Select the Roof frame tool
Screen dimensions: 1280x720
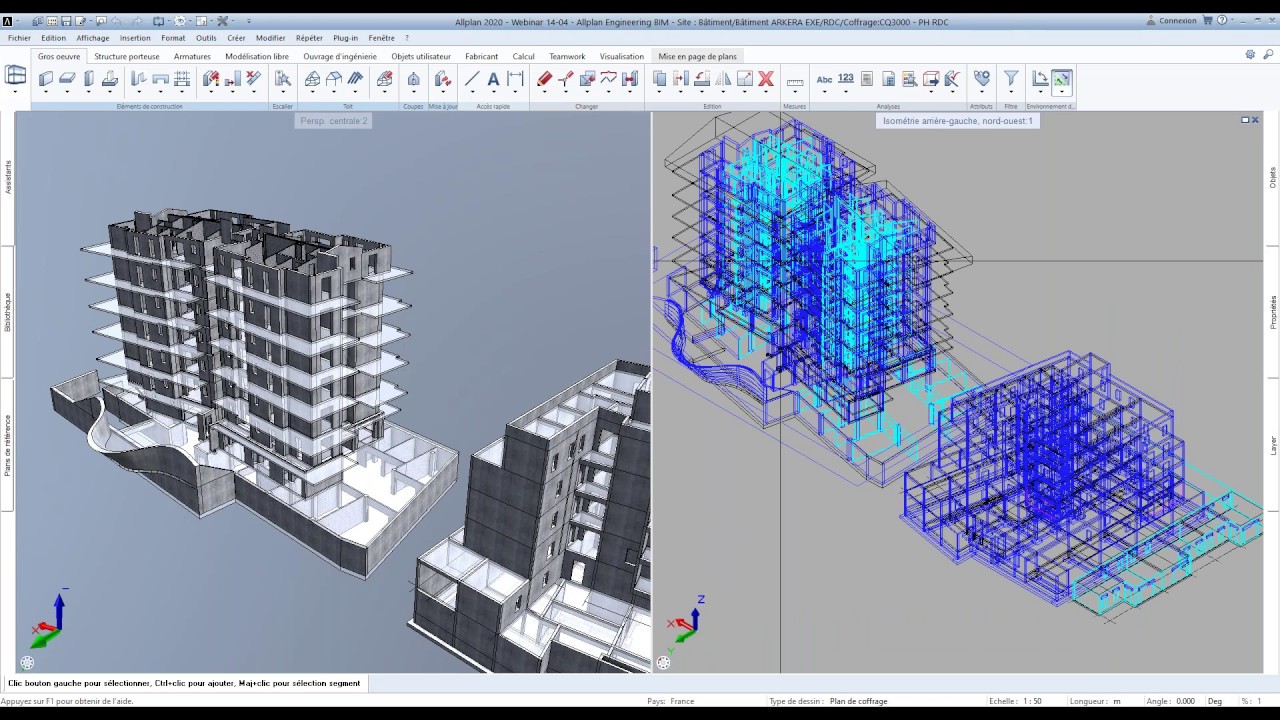coord(312,79)
